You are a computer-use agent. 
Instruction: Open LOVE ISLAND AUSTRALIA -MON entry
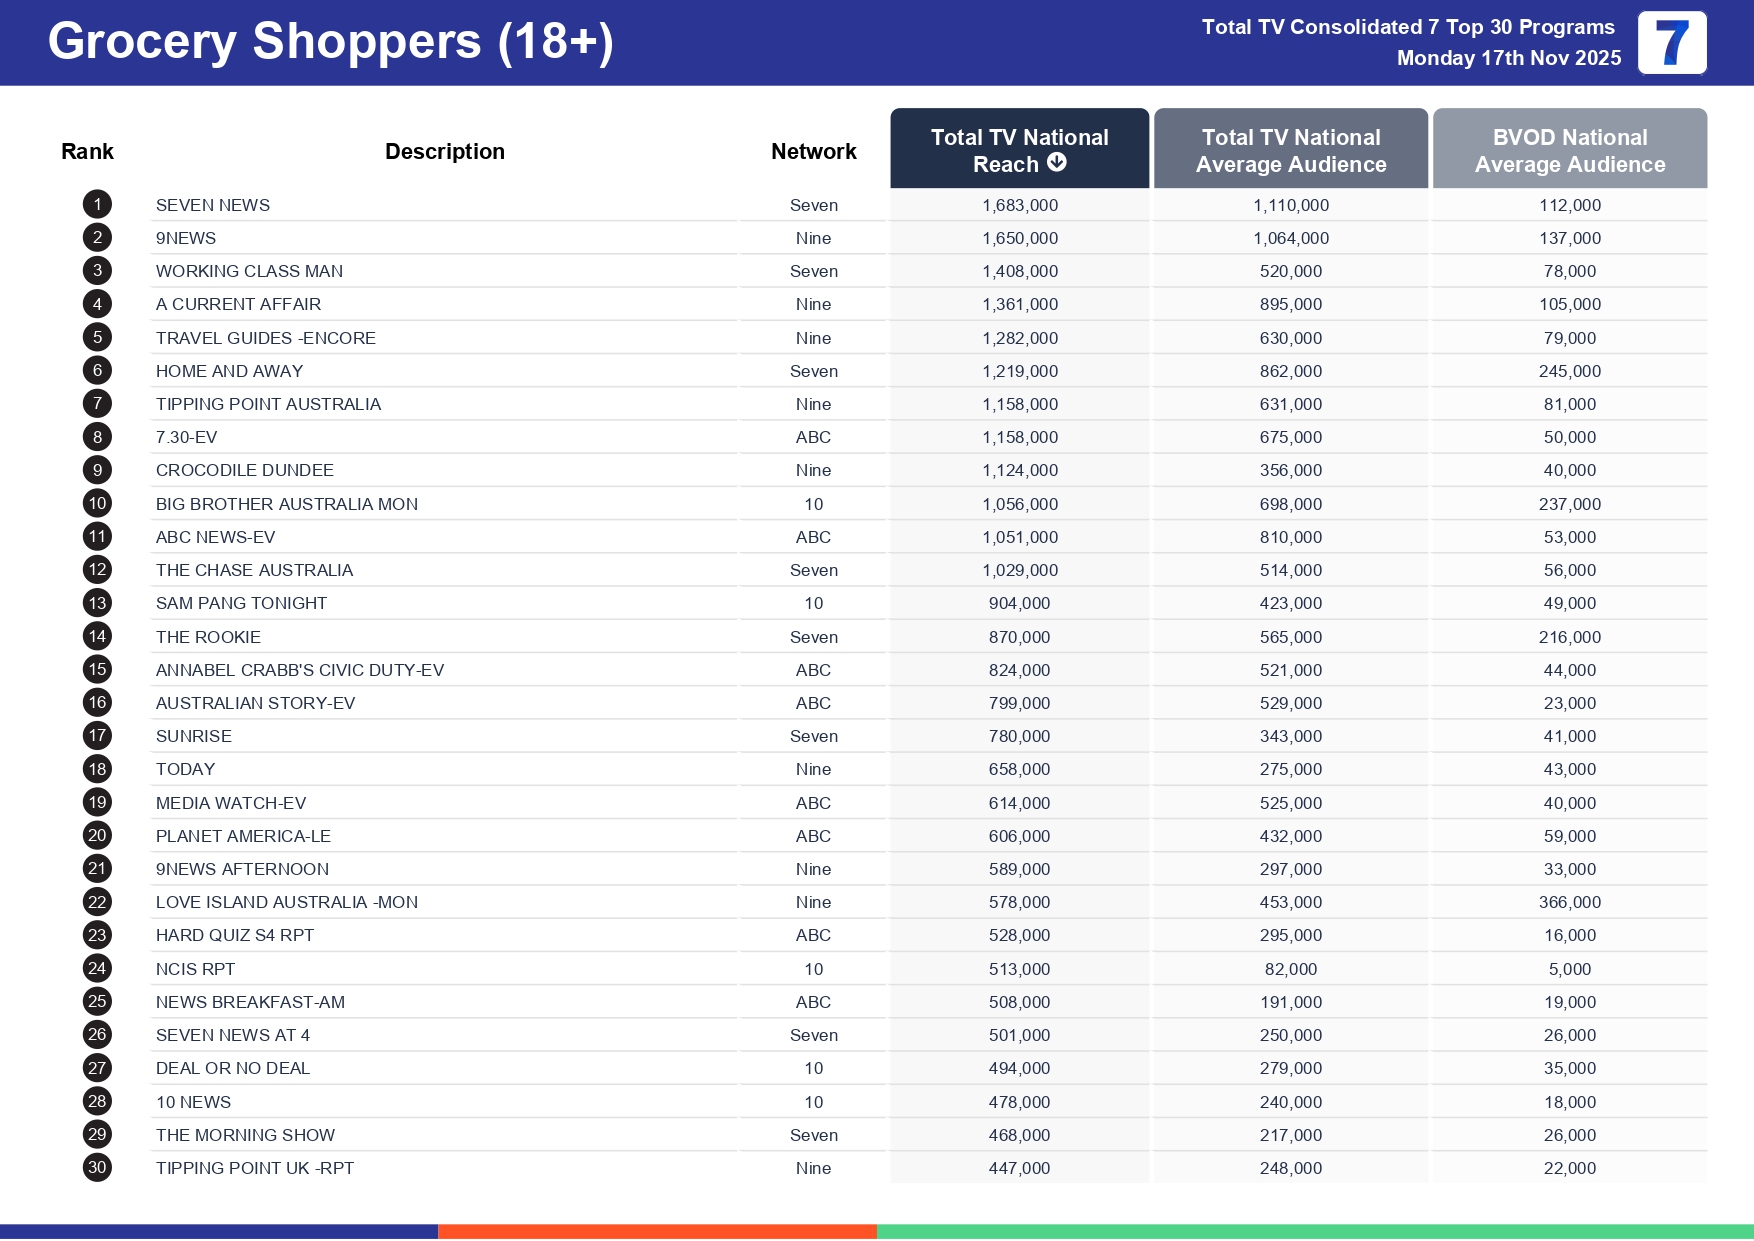(x=286, y=902)
